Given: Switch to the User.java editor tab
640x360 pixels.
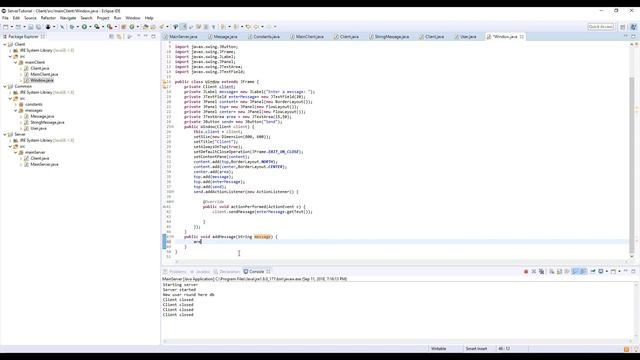Looking at the screenshot, I should click(x=465, y=37).
